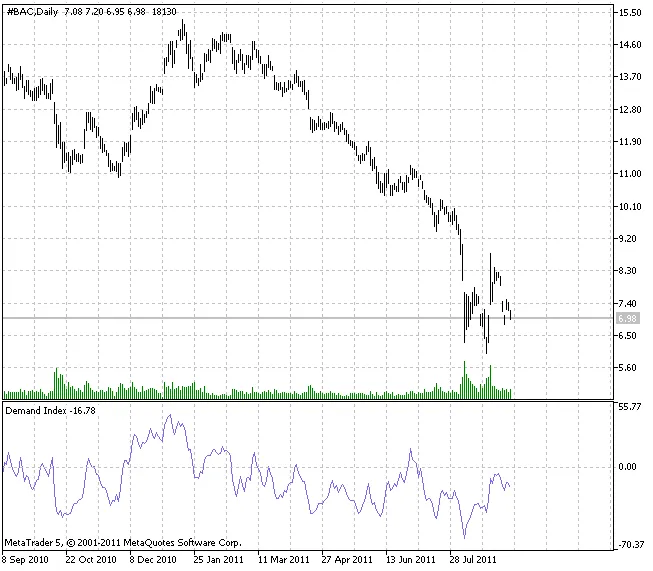
Task: Select the 28 Jul 2011 date label
Action: 473,560
